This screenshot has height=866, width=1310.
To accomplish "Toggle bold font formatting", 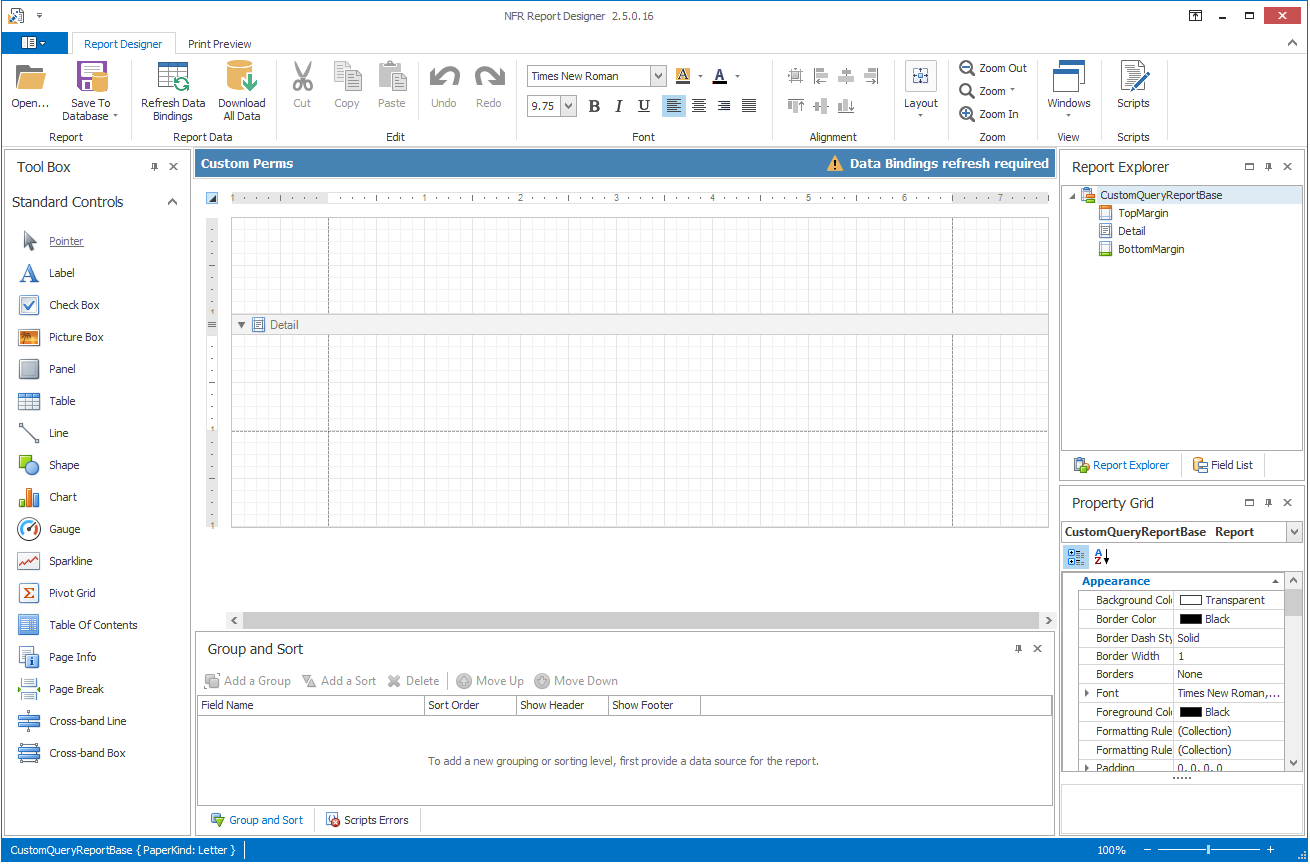I will 594,106.
